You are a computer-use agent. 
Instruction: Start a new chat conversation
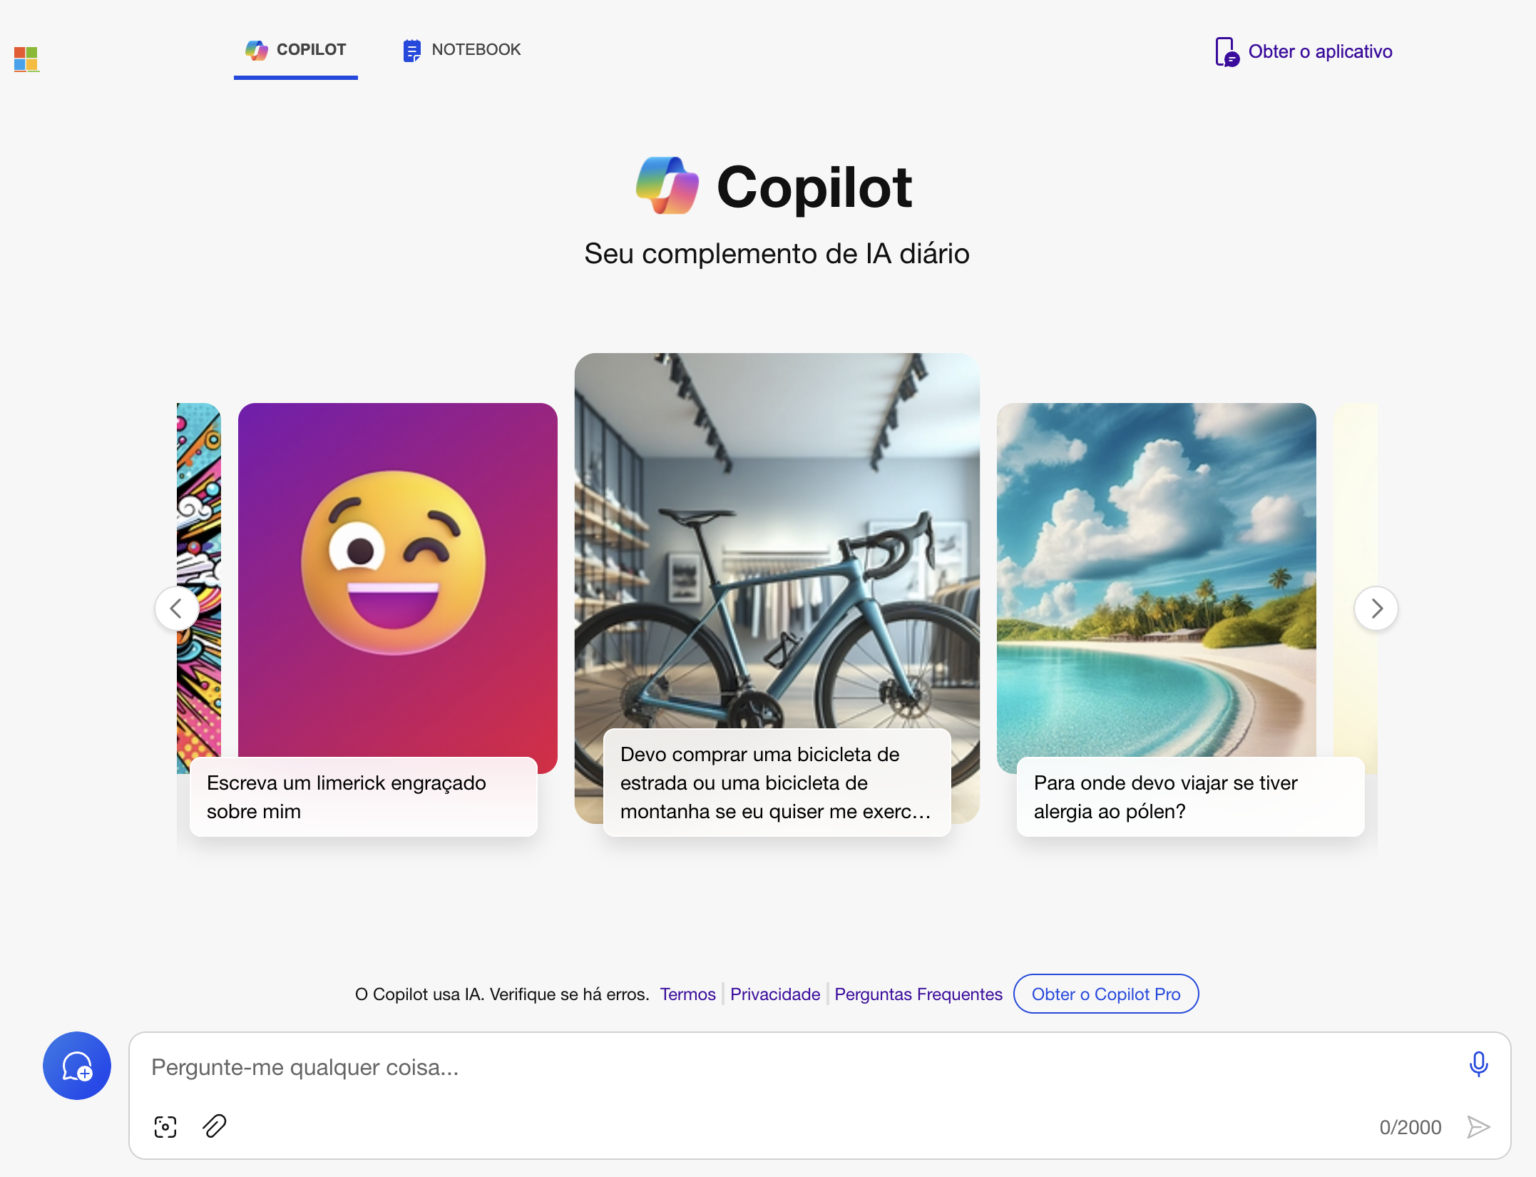click(x=77, y=1066)
